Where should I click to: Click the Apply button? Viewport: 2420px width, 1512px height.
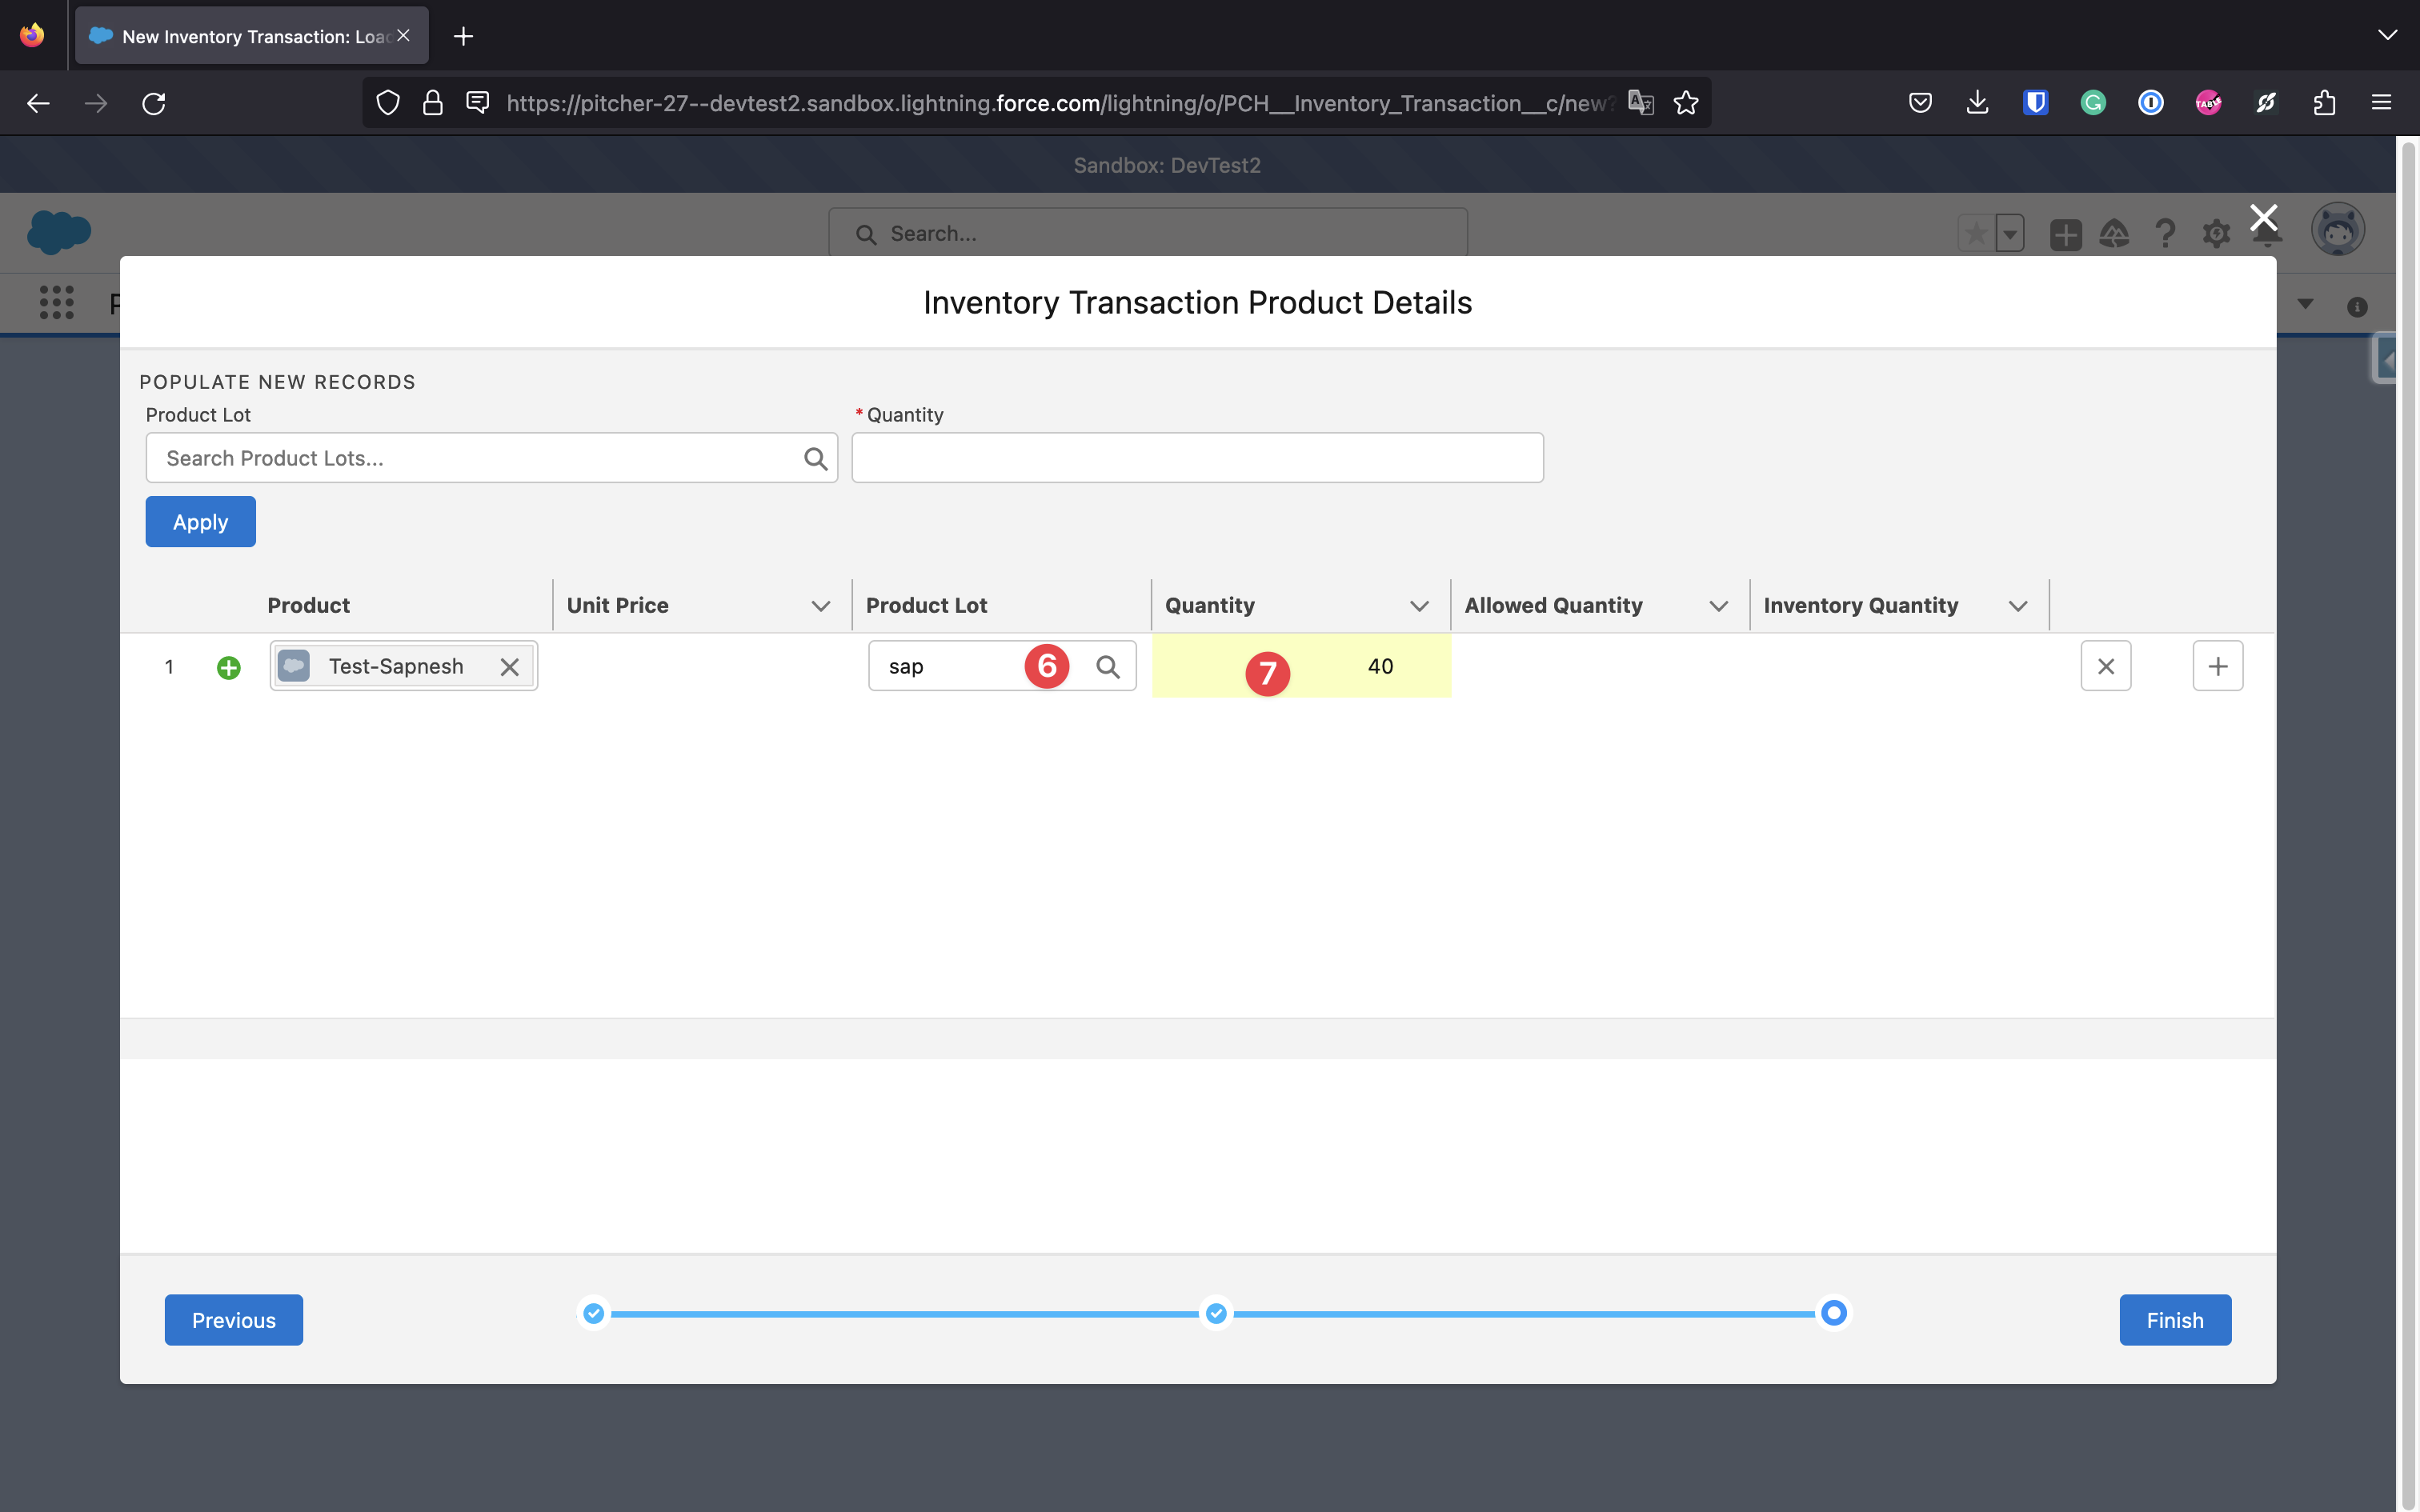pyautogui.click(x=200, y=522)
